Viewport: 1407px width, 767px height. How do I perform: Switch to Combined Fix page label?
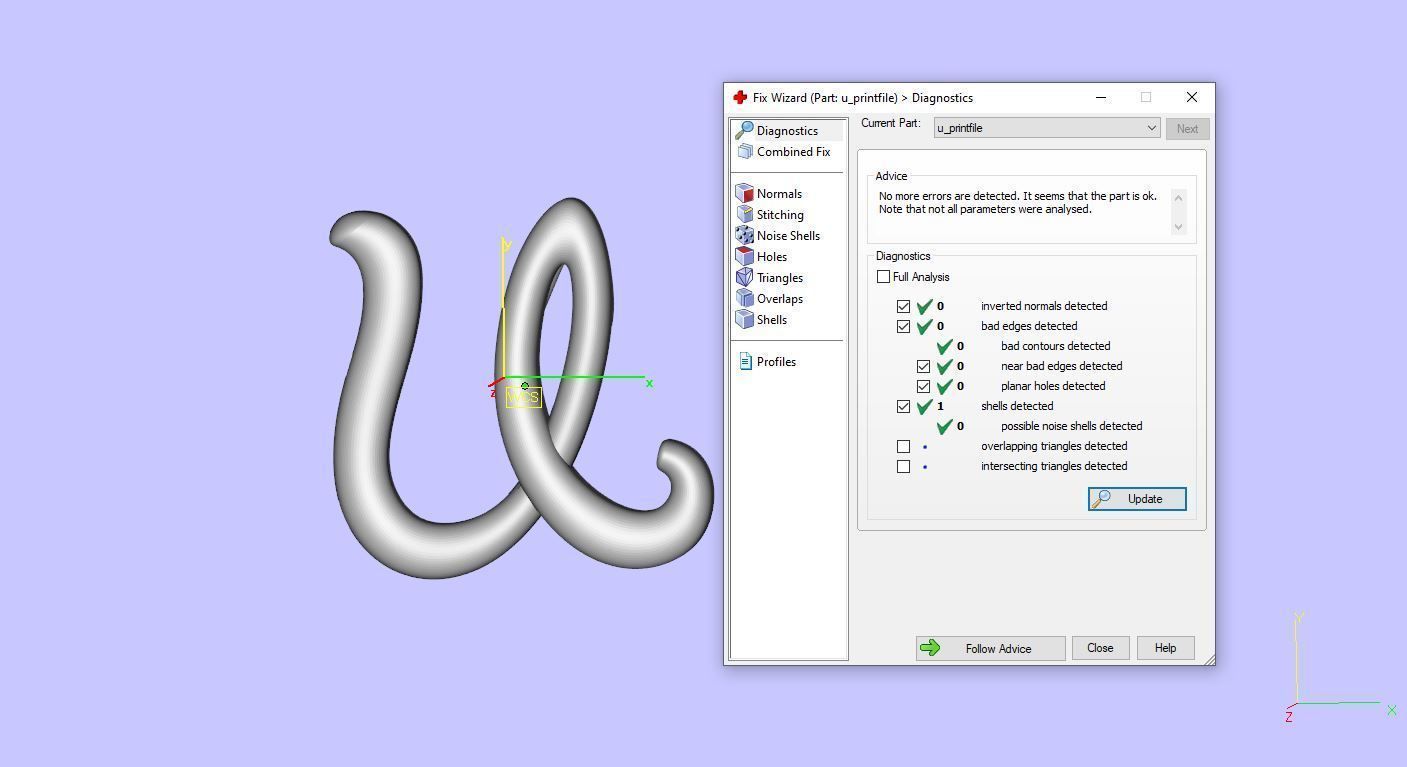(x=793, y=152)
